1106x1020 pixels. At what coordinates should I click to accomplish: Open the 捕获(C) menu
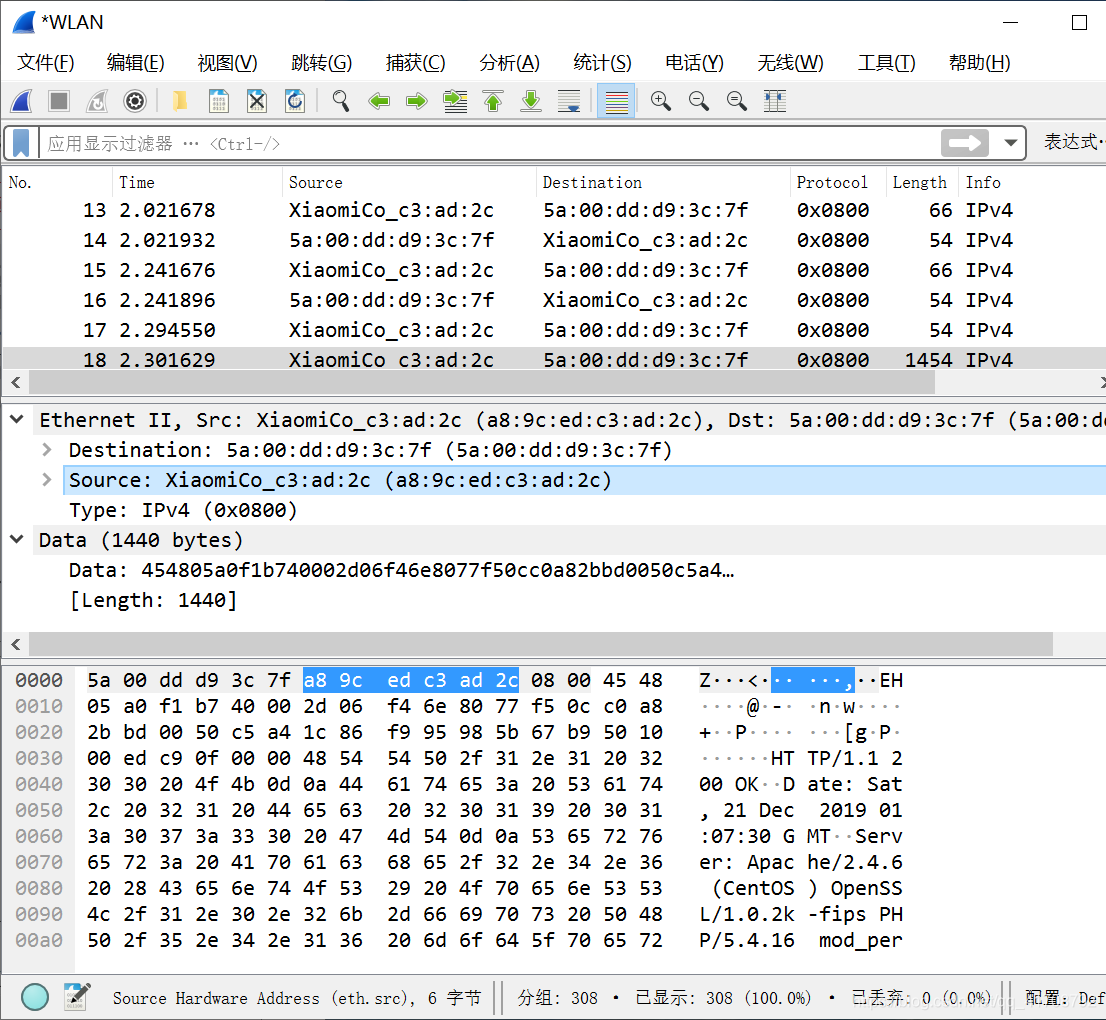tap(415, 63)
